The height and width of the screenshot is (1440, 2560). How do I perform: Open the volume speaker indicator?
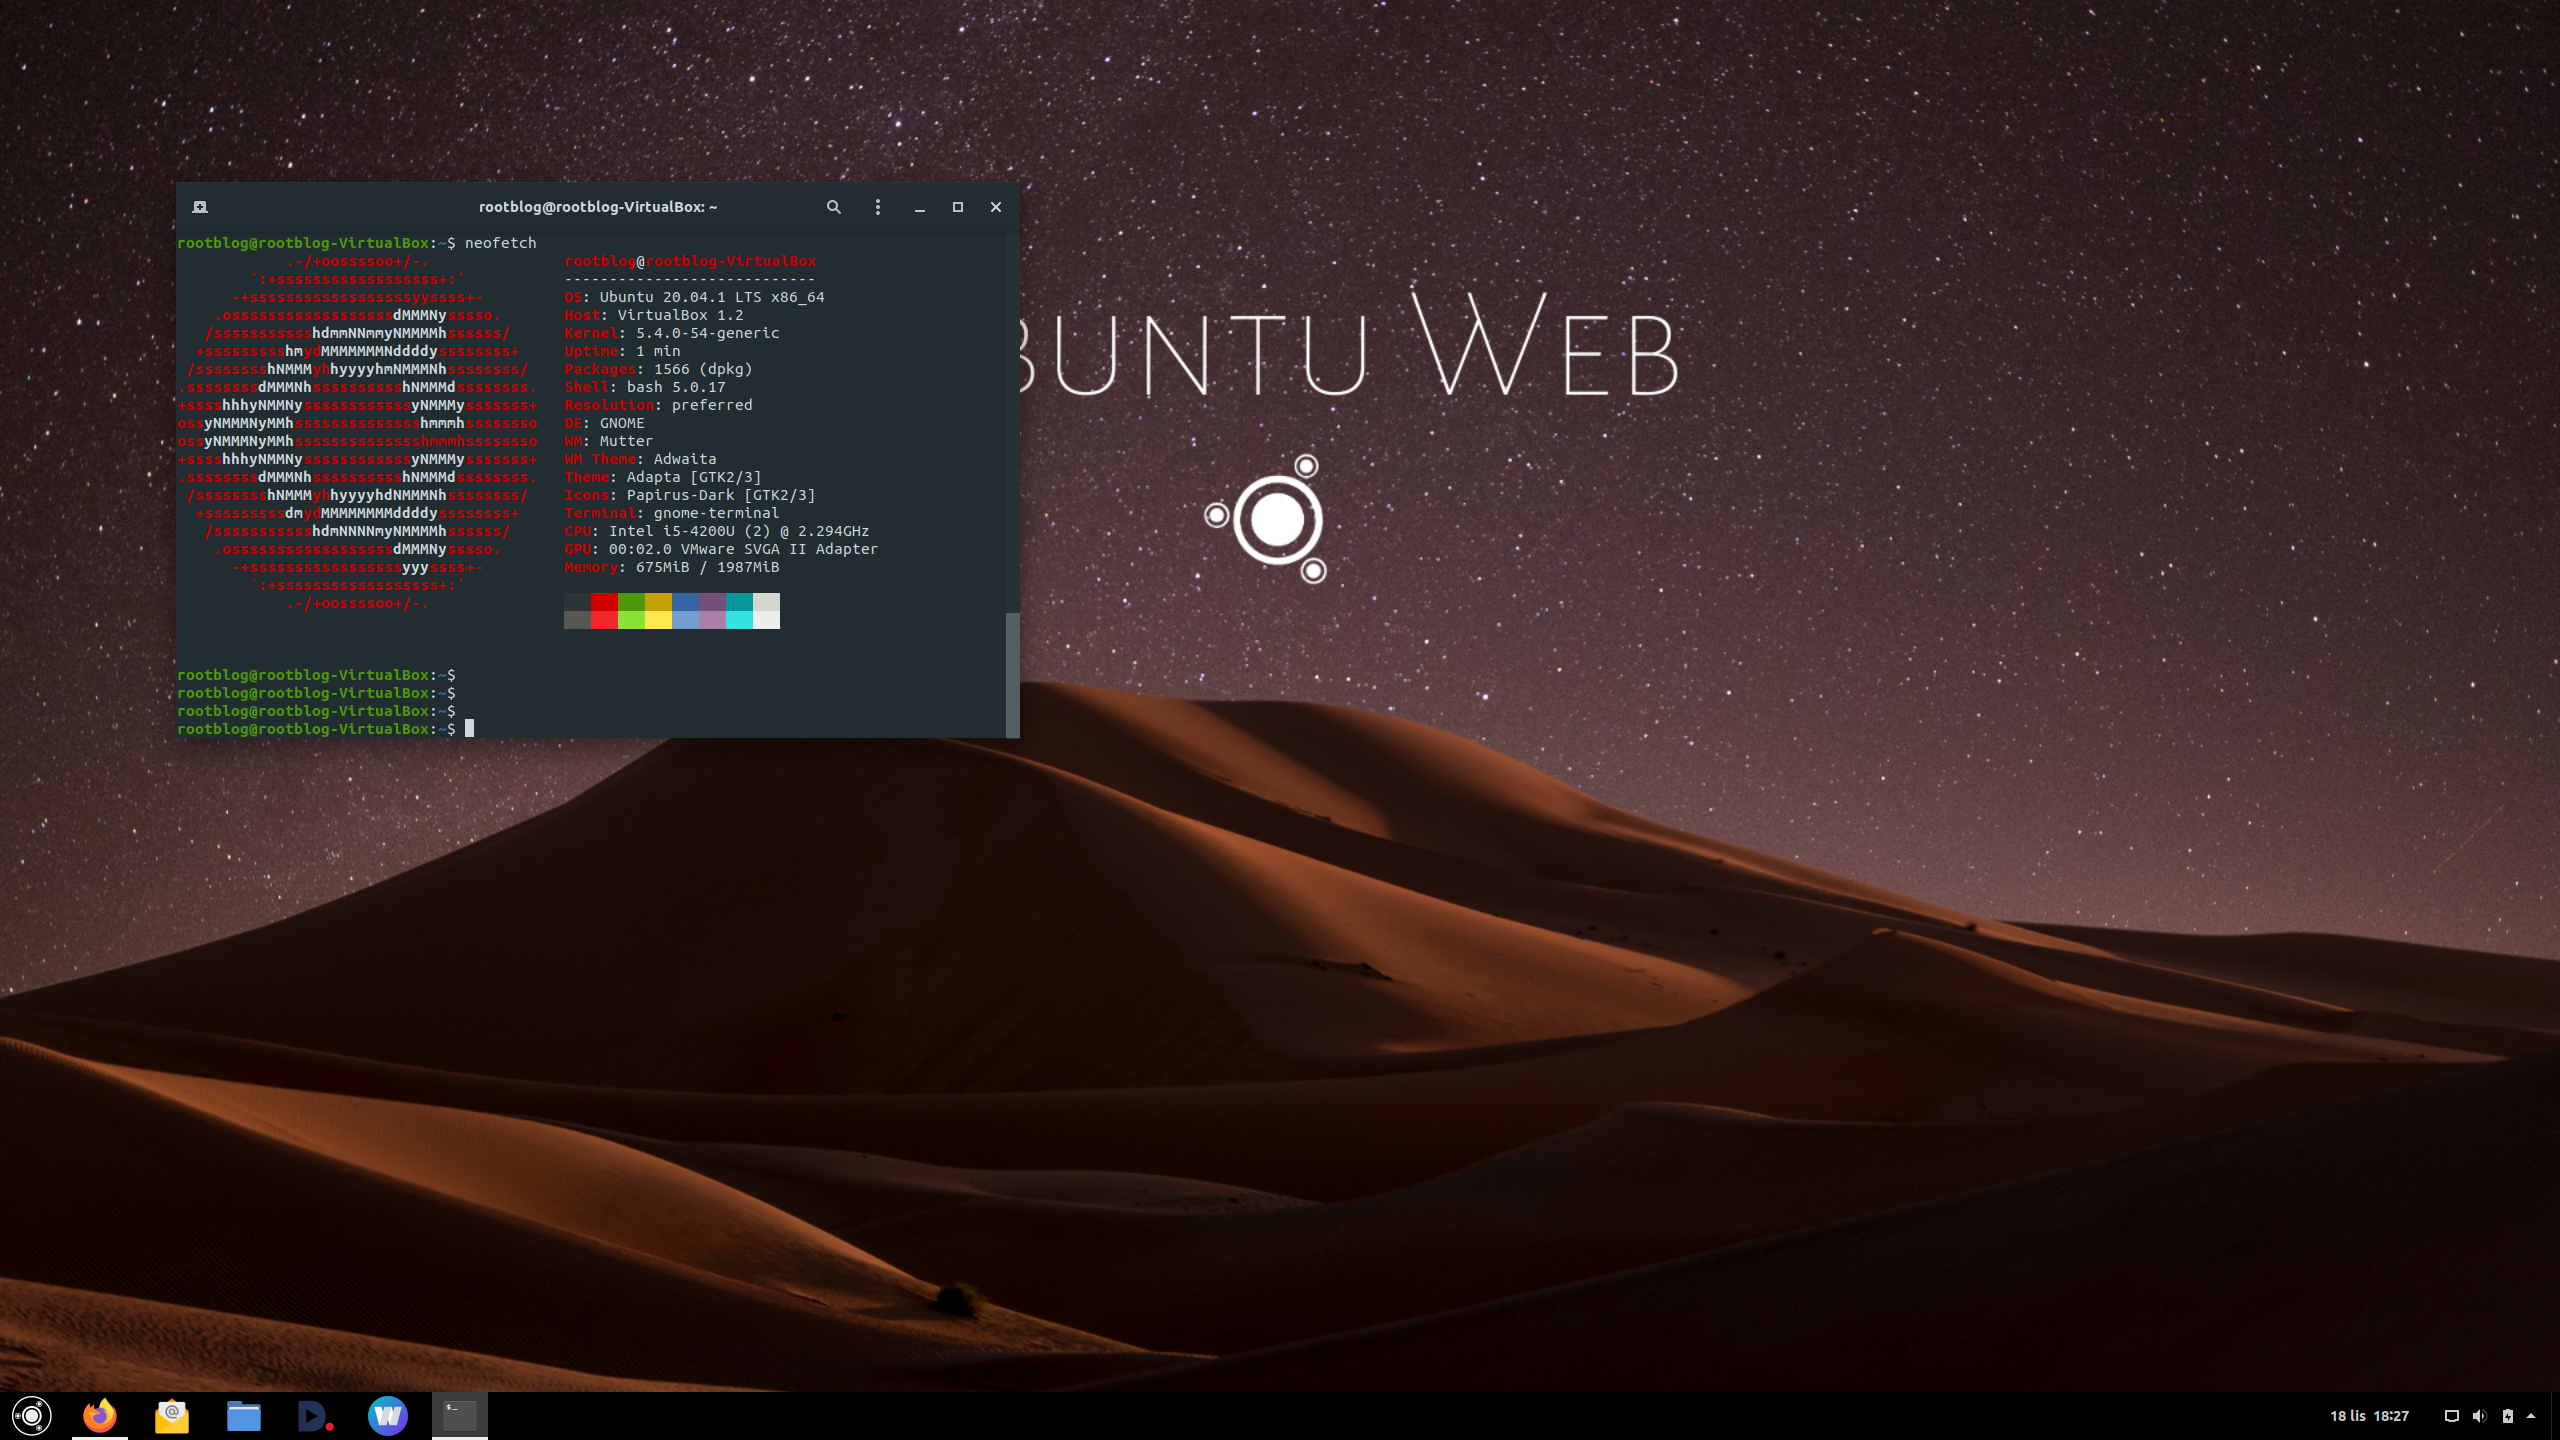click(x=2479, y=1416)
